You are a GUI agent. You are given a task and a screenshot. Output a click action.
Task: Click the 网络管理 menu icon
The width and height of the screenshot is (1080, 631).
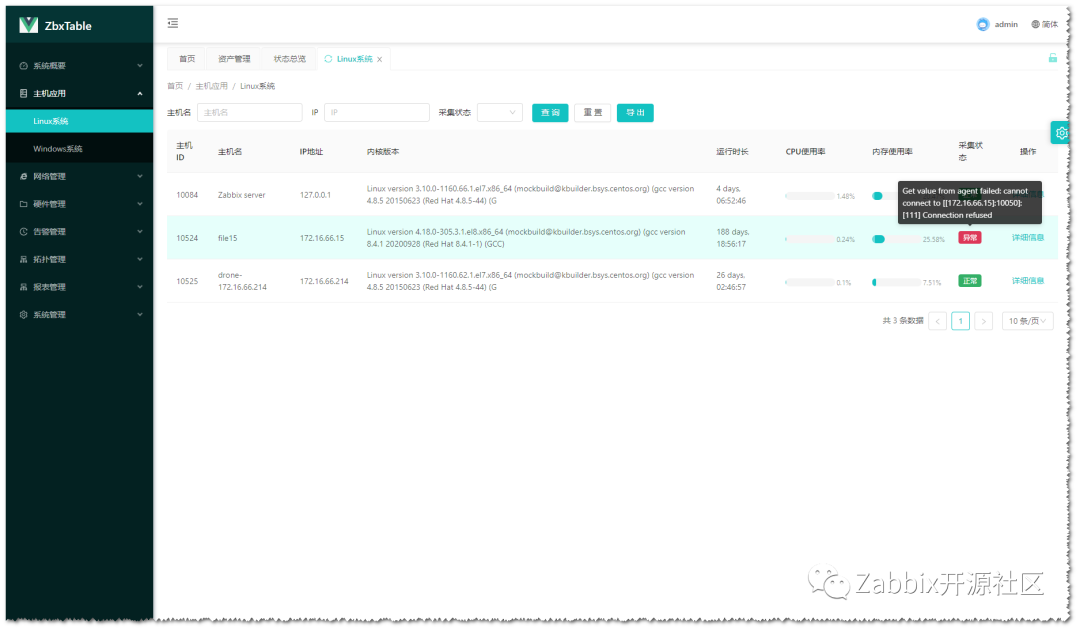coord(23,176)
